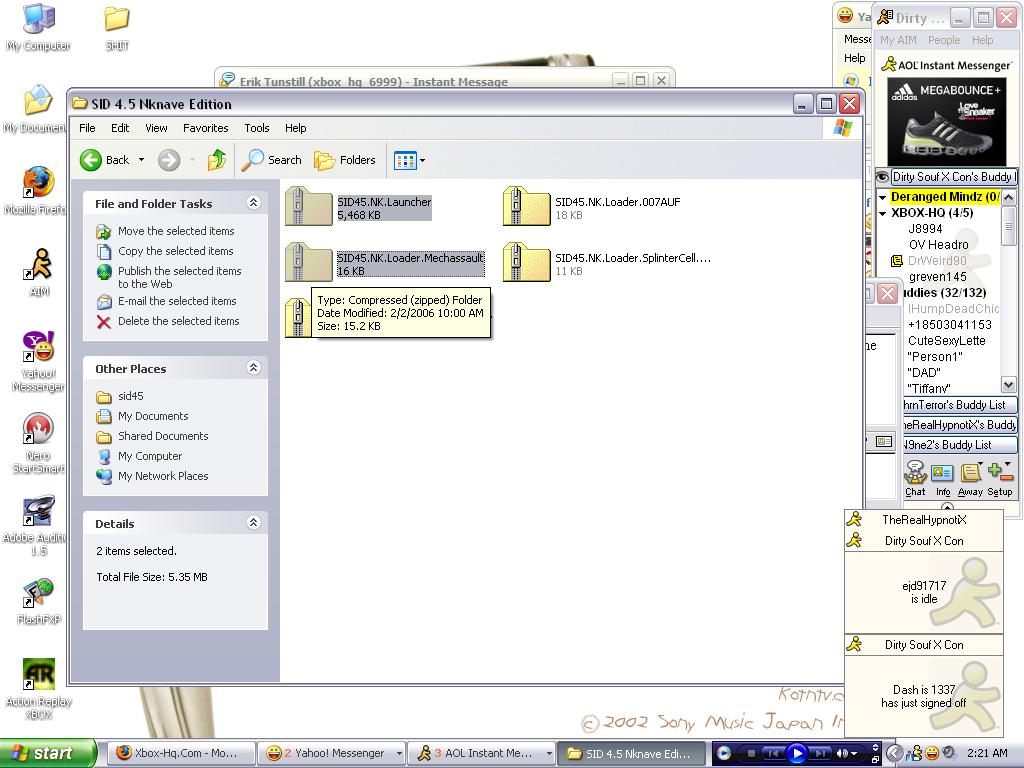Click the Explorer Forward arrow

tap(168, 160)
